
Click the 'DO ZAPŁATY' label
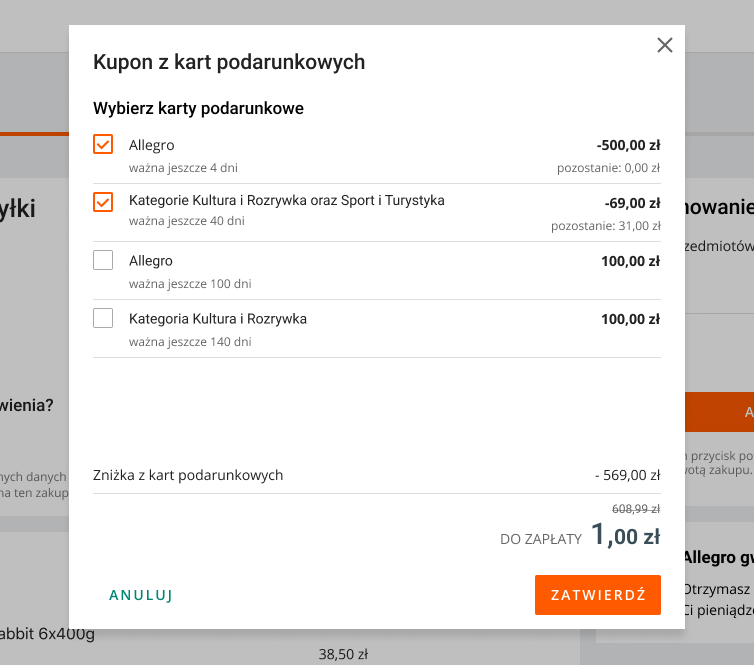point(541,539)
